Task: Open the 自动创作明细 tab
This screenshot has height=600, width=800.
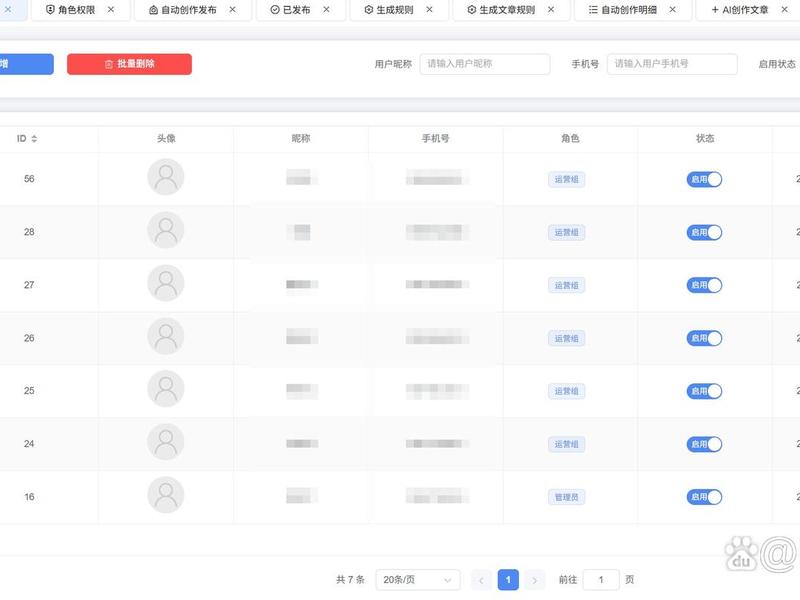Action: tap(633, 10)
